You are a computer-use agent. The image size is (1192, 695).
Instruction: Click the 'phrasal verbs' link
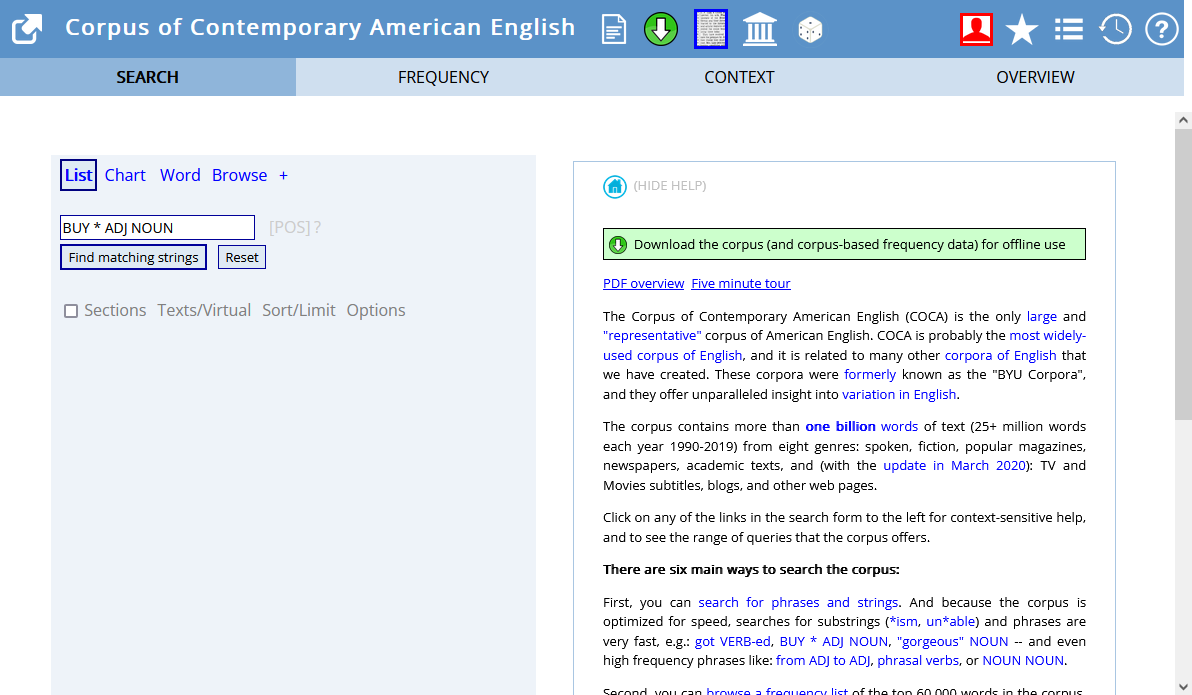tap(918, 661)
